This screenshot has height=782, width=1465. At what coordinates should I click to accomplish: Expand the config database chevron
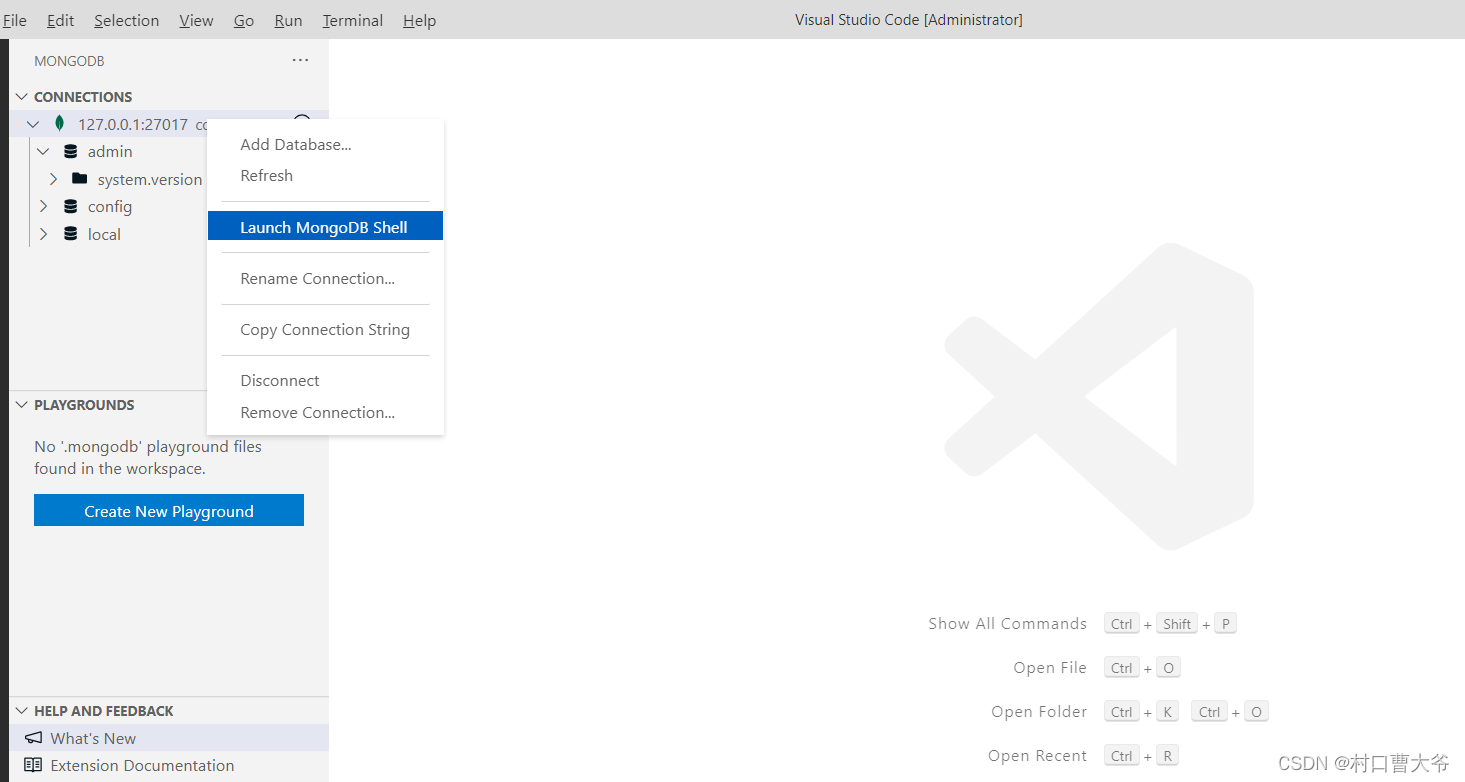coord(43,206)
